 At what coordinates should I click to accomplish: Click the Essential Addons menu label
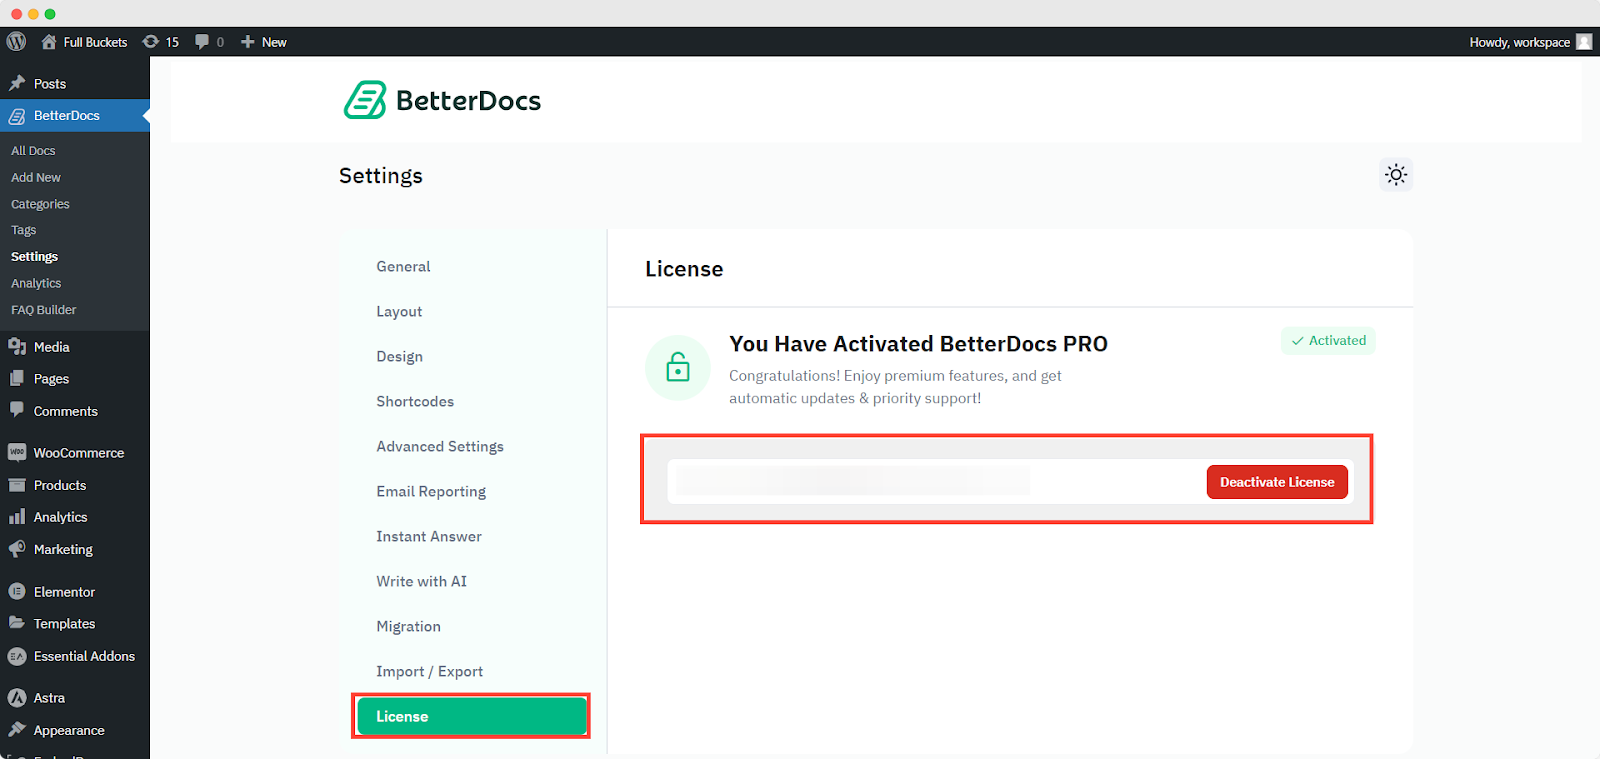[x=84, y=656]
